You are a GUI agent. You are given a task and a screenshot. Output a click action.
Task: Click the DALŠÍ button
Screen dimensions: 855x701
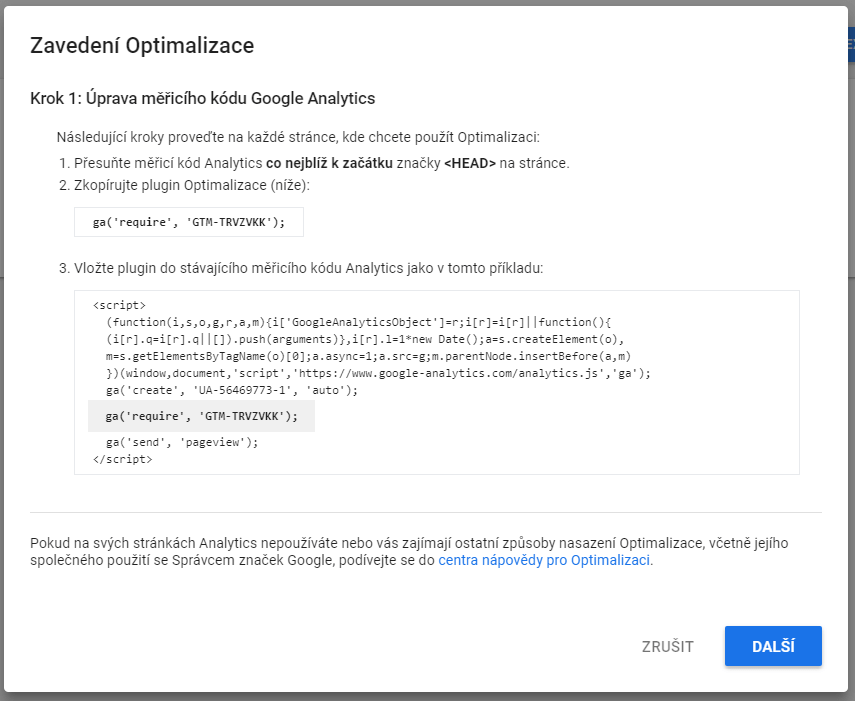pyautogui.click(x=772, y=646)
